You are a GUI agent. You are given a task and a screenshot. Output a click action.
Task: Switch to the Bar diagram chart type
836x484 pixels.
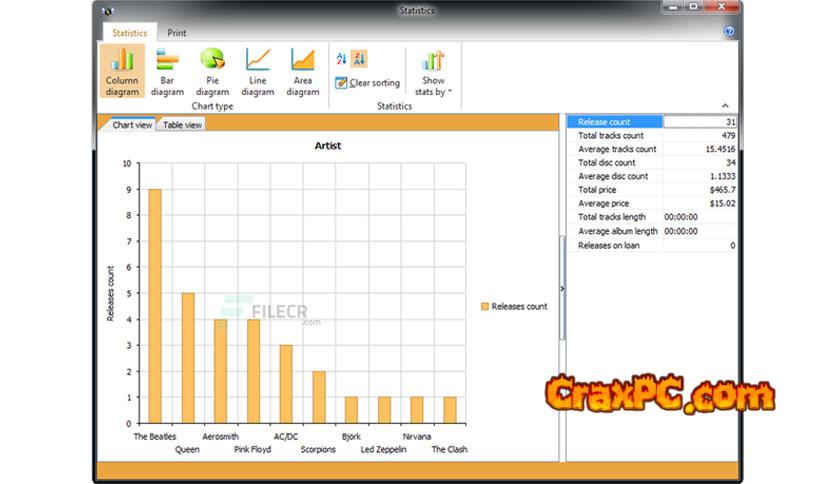(x=167, y=71)
